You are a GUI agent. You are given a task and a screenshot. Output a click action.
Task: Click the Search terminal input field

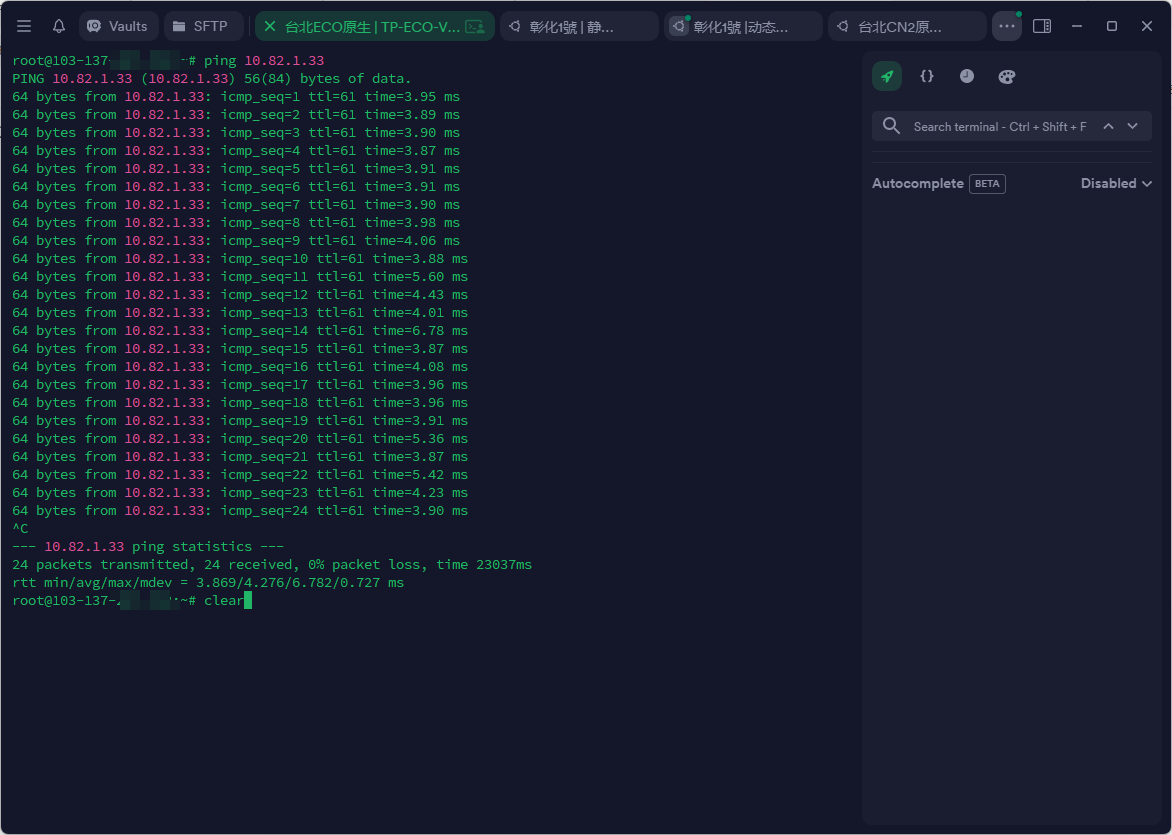coord(998,127)
